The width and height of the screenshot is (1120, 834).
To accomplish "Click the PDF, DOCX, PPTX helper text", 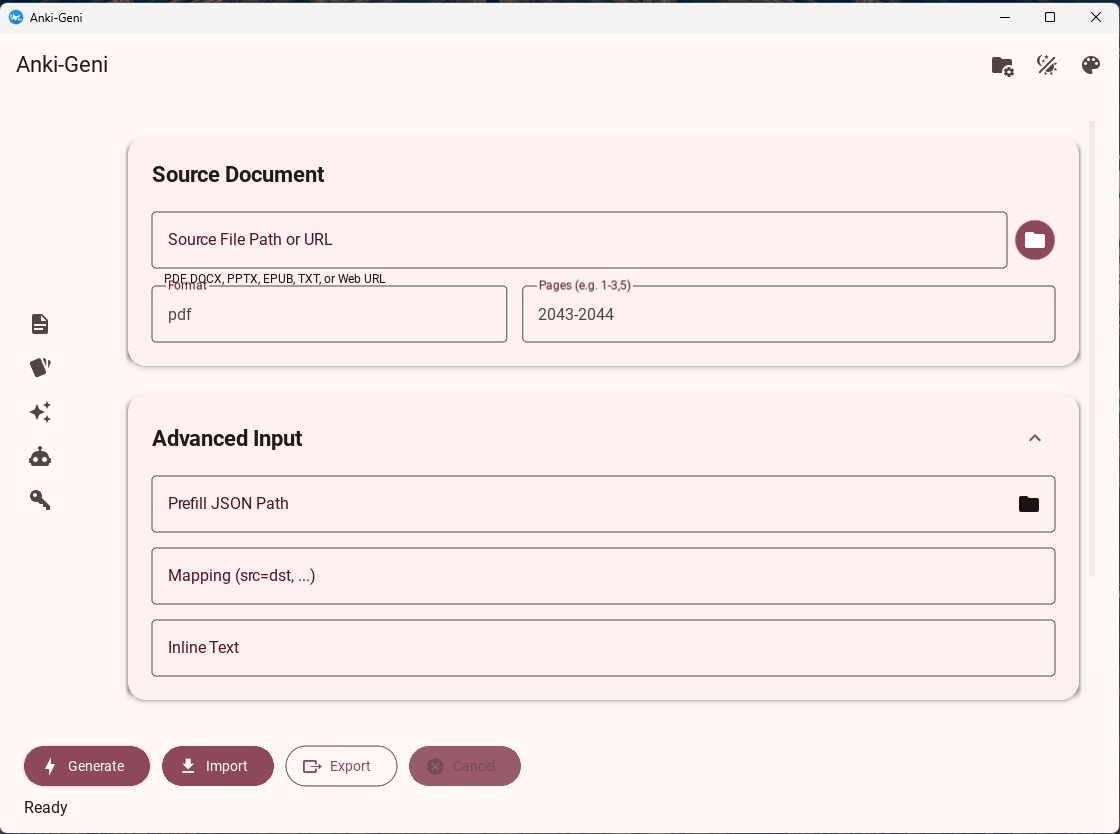I will 275,278.
